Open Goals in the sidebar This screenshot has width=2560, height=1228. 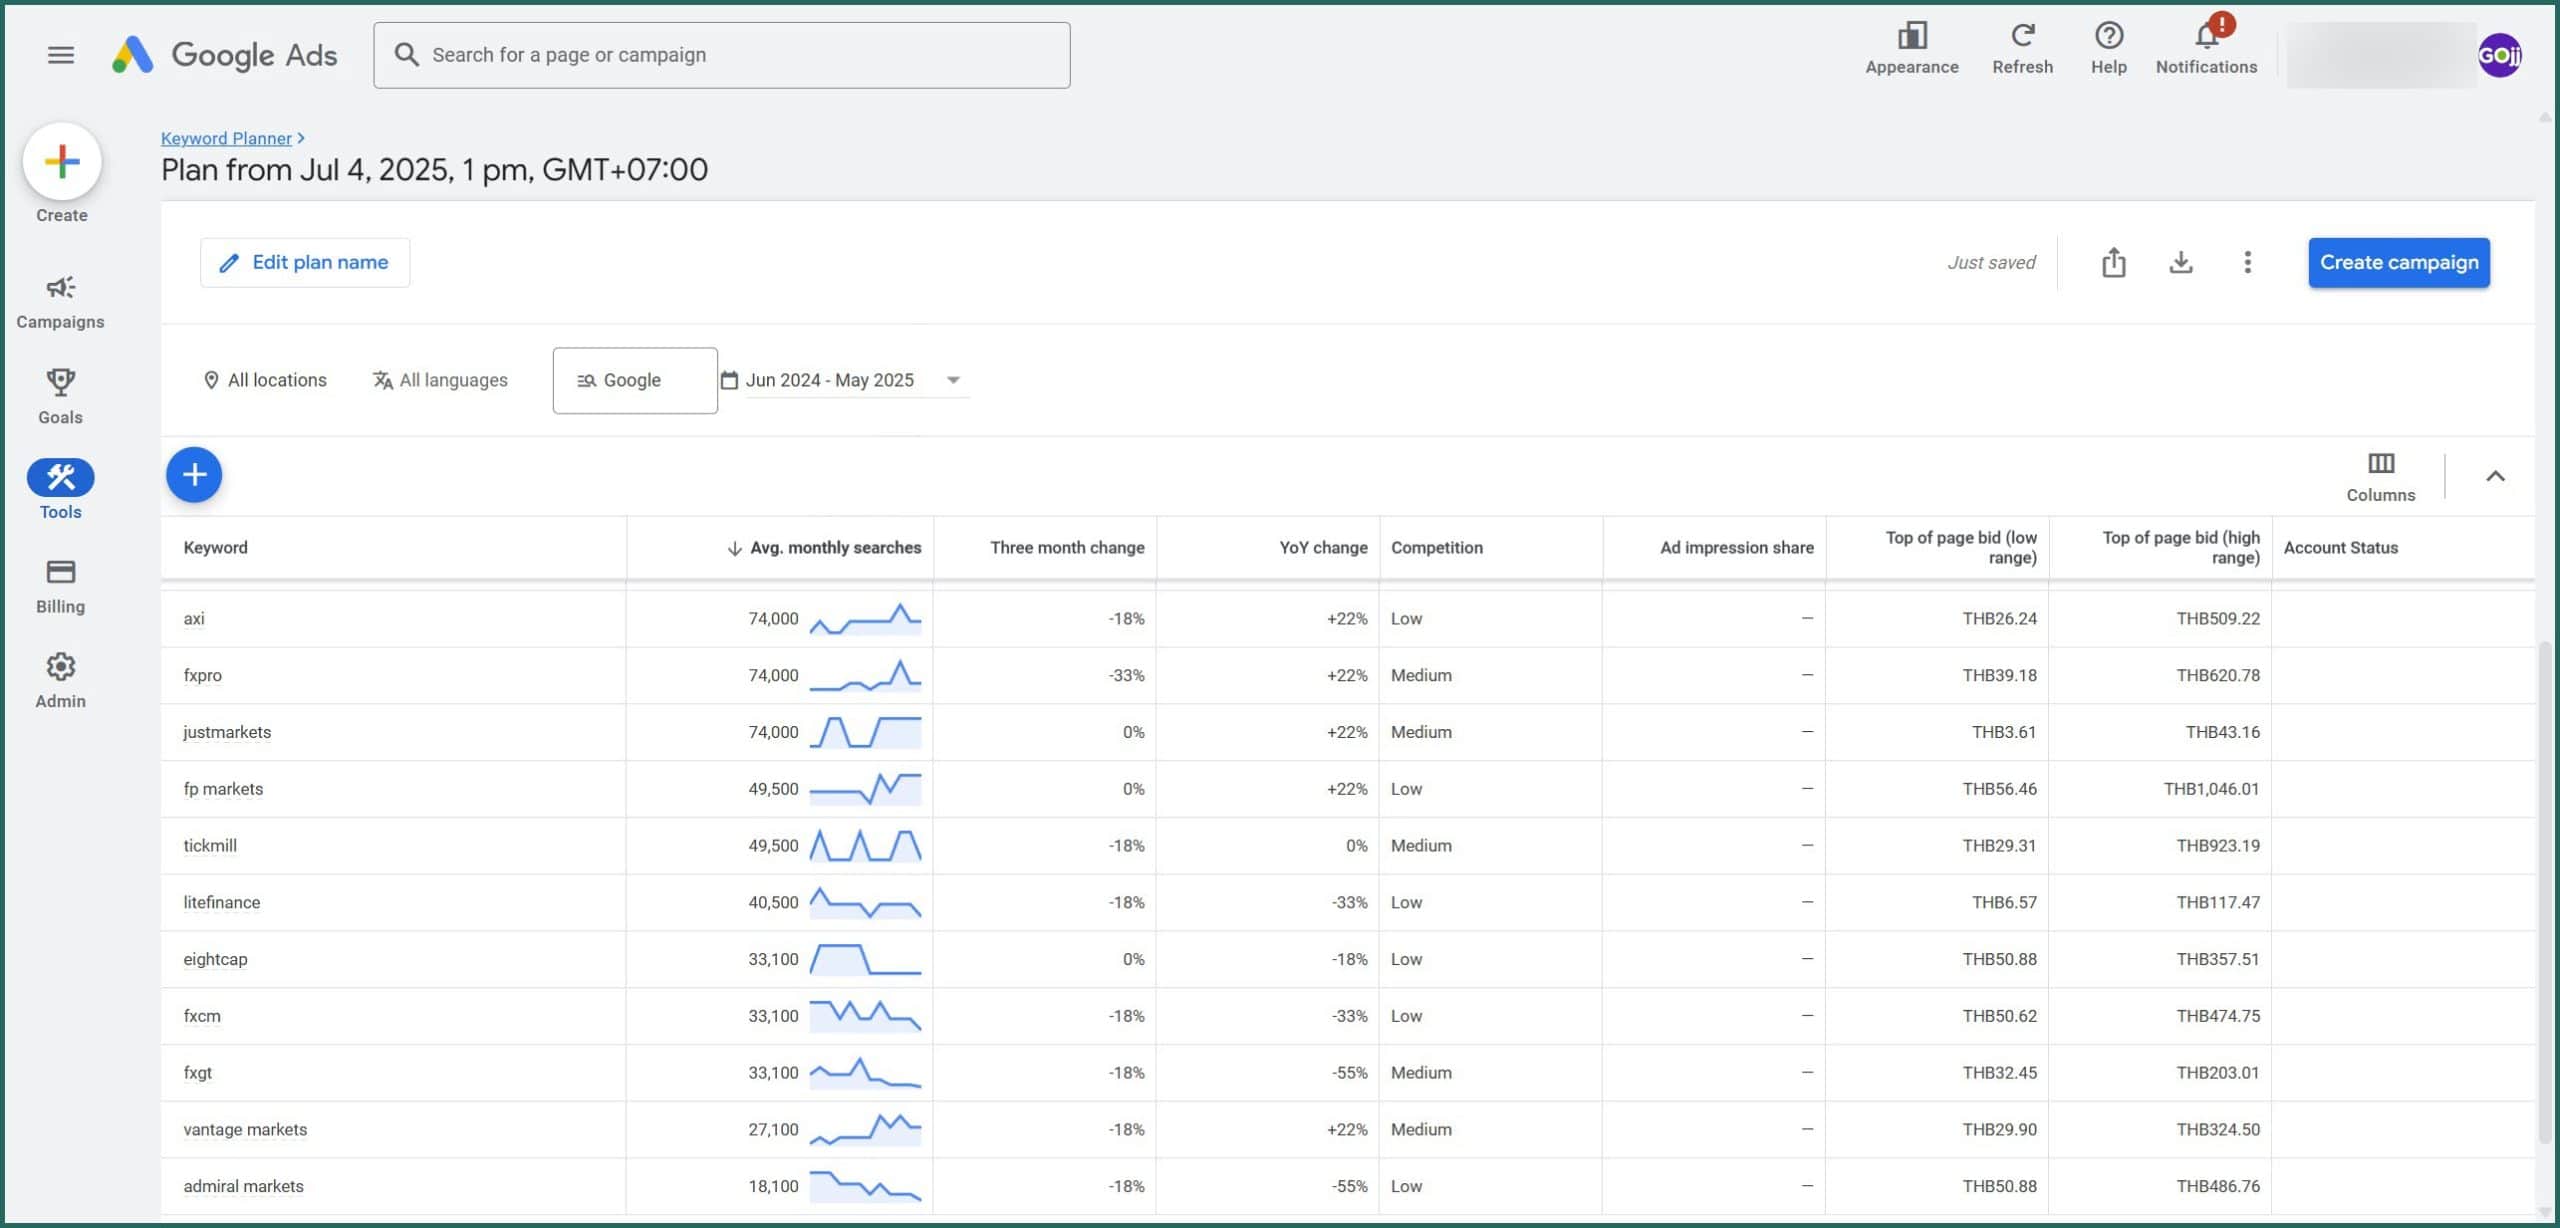coord(60,396)
